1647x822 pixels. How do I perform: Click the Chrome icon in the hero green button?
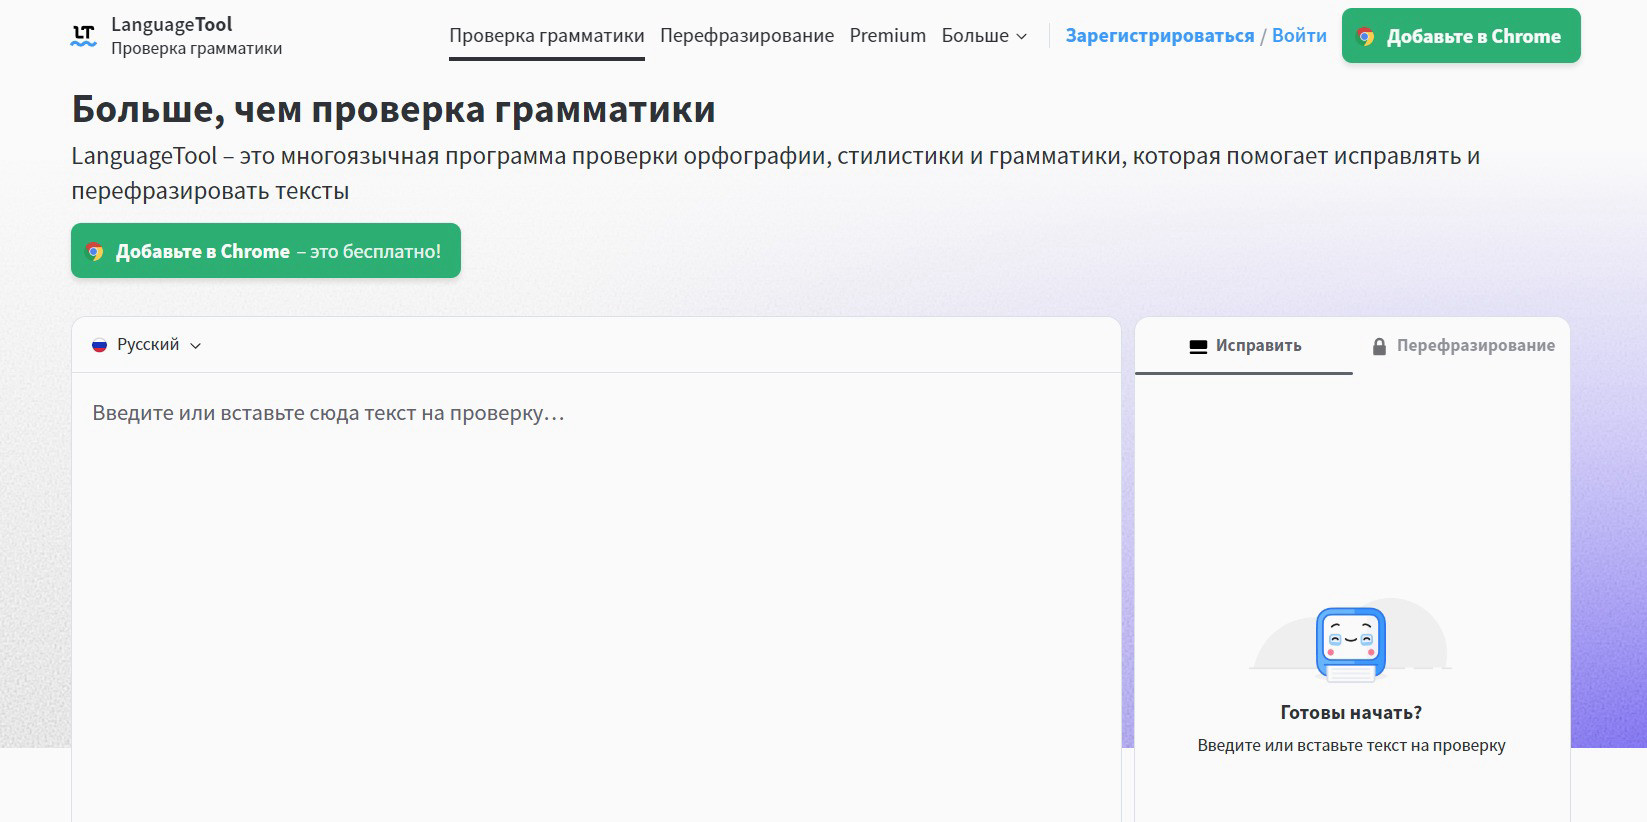(95, 252)
